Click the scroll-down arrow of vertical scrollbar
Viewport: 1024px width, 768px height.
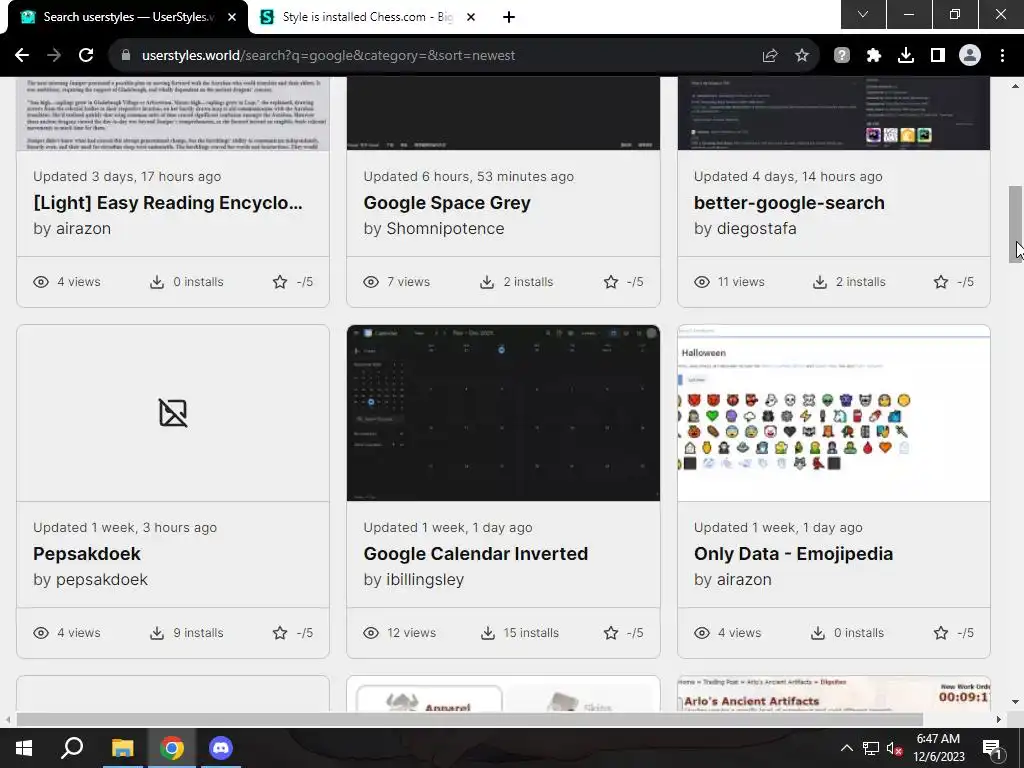[x=1015, y=703]
